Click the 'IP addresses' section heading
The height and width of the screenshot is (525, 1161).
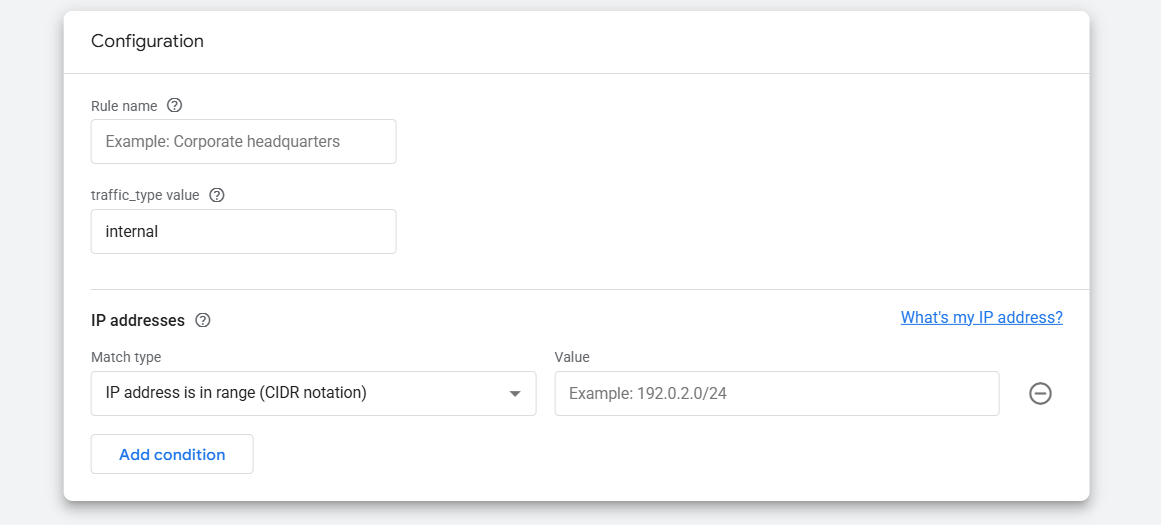(138, 321)
